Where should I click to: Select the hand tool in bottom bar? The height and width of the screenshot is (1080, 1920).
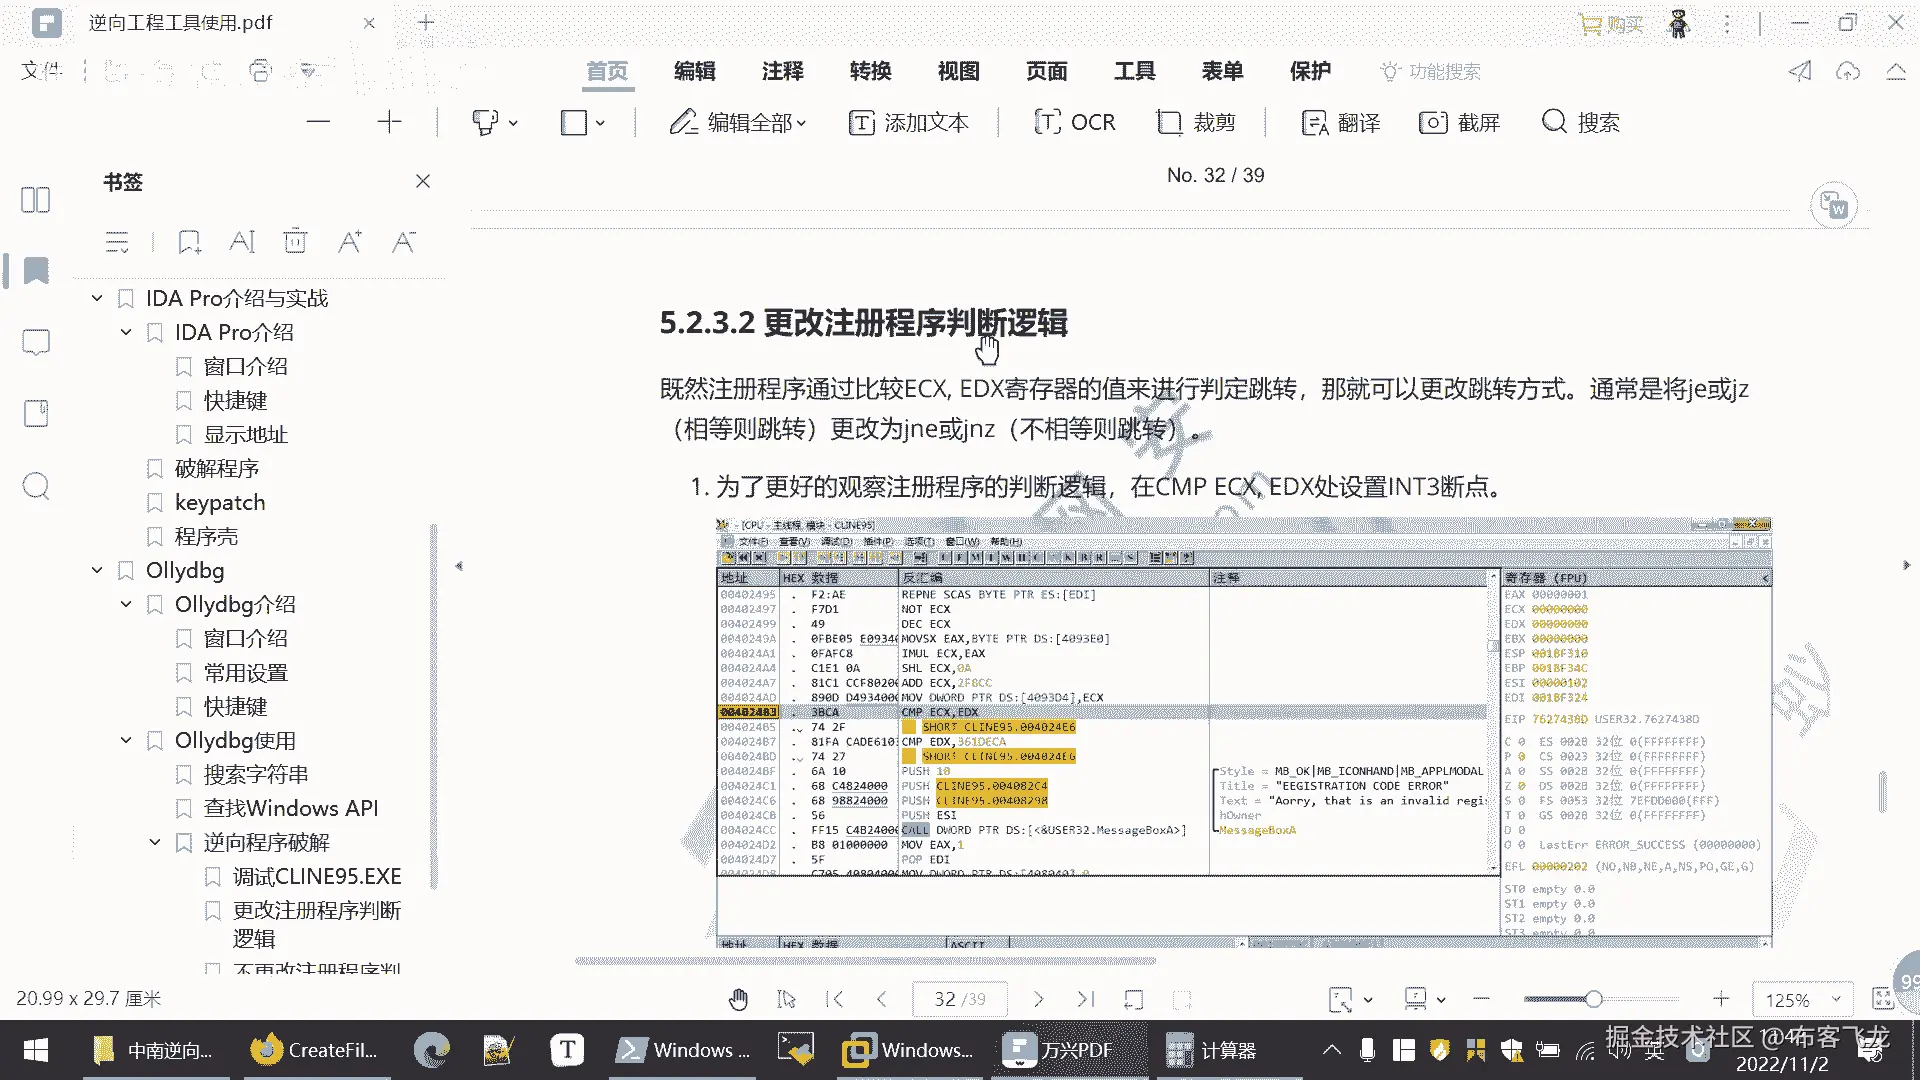738,999
